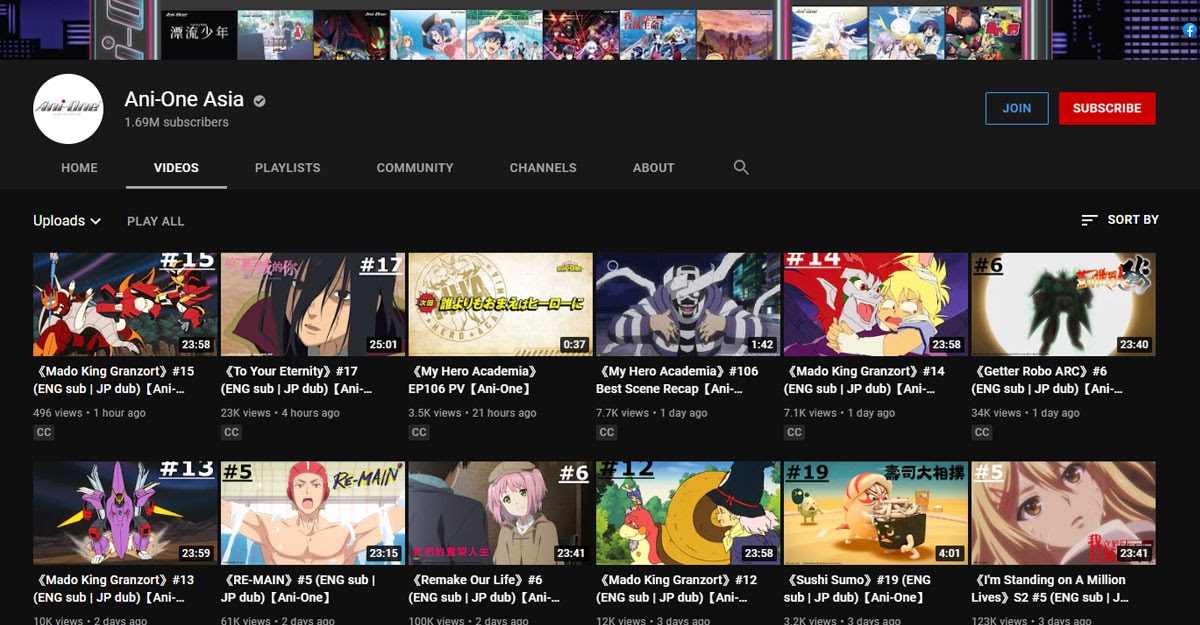Select the VIDEOS tab
This screenshot has height=625, width=1200.
pos(176,168)
